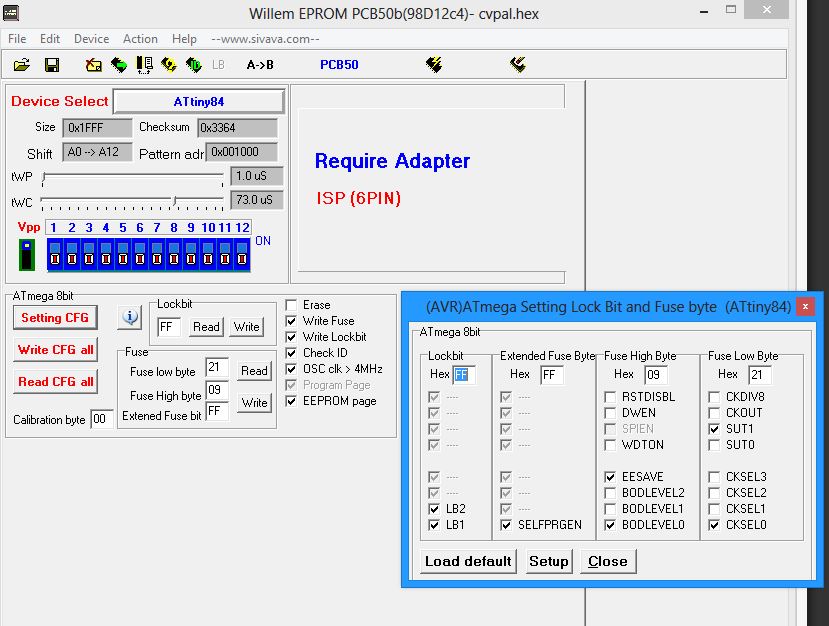
Task: Click the rightmost chip checkmark toolbar icon
Action: (518, 65)
